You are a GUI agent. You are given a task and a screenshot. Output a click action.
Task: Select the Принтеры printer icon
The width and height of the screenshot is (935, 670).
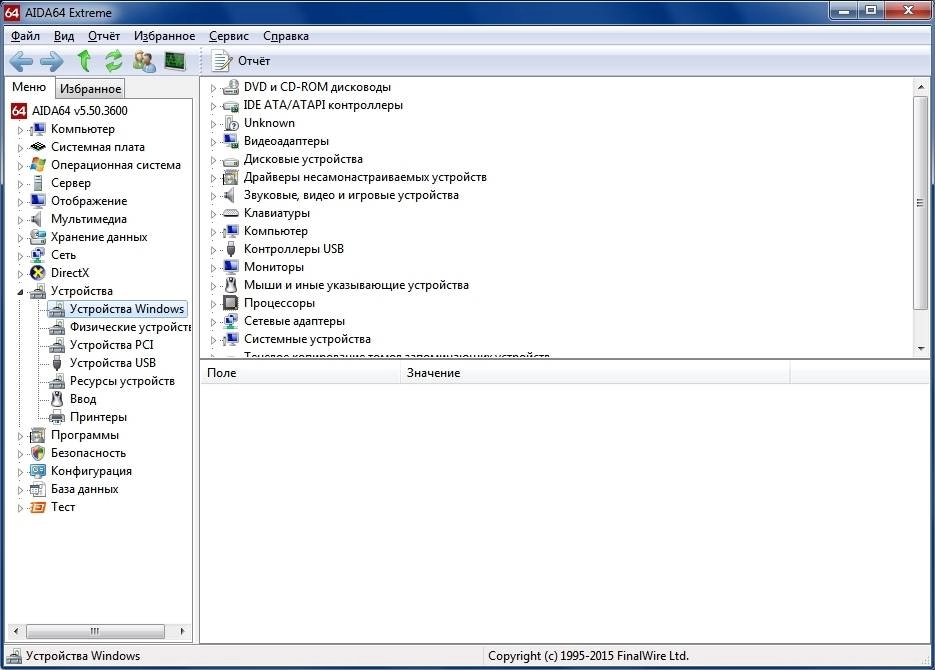[x=57, y=417]
